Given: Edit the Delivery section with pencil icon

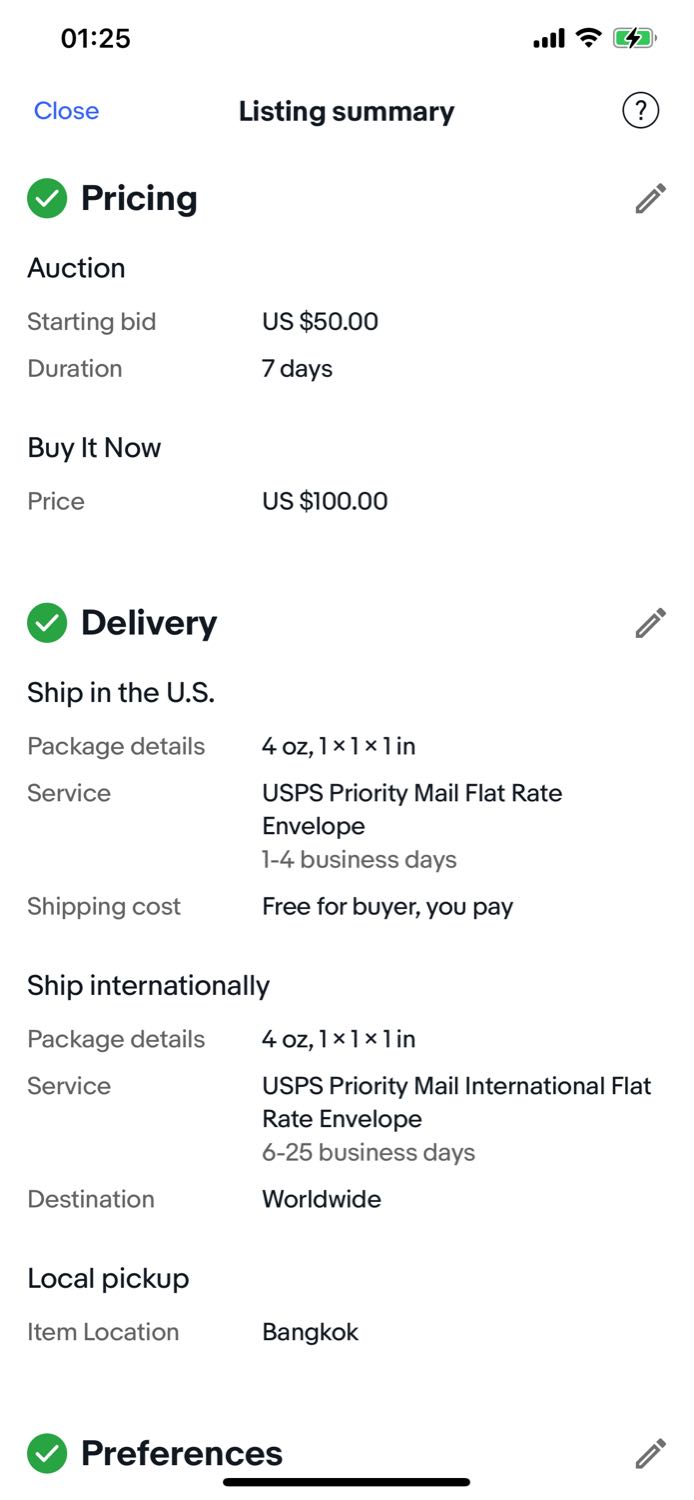Looking at the screenshot, I should tap(650, 623).
